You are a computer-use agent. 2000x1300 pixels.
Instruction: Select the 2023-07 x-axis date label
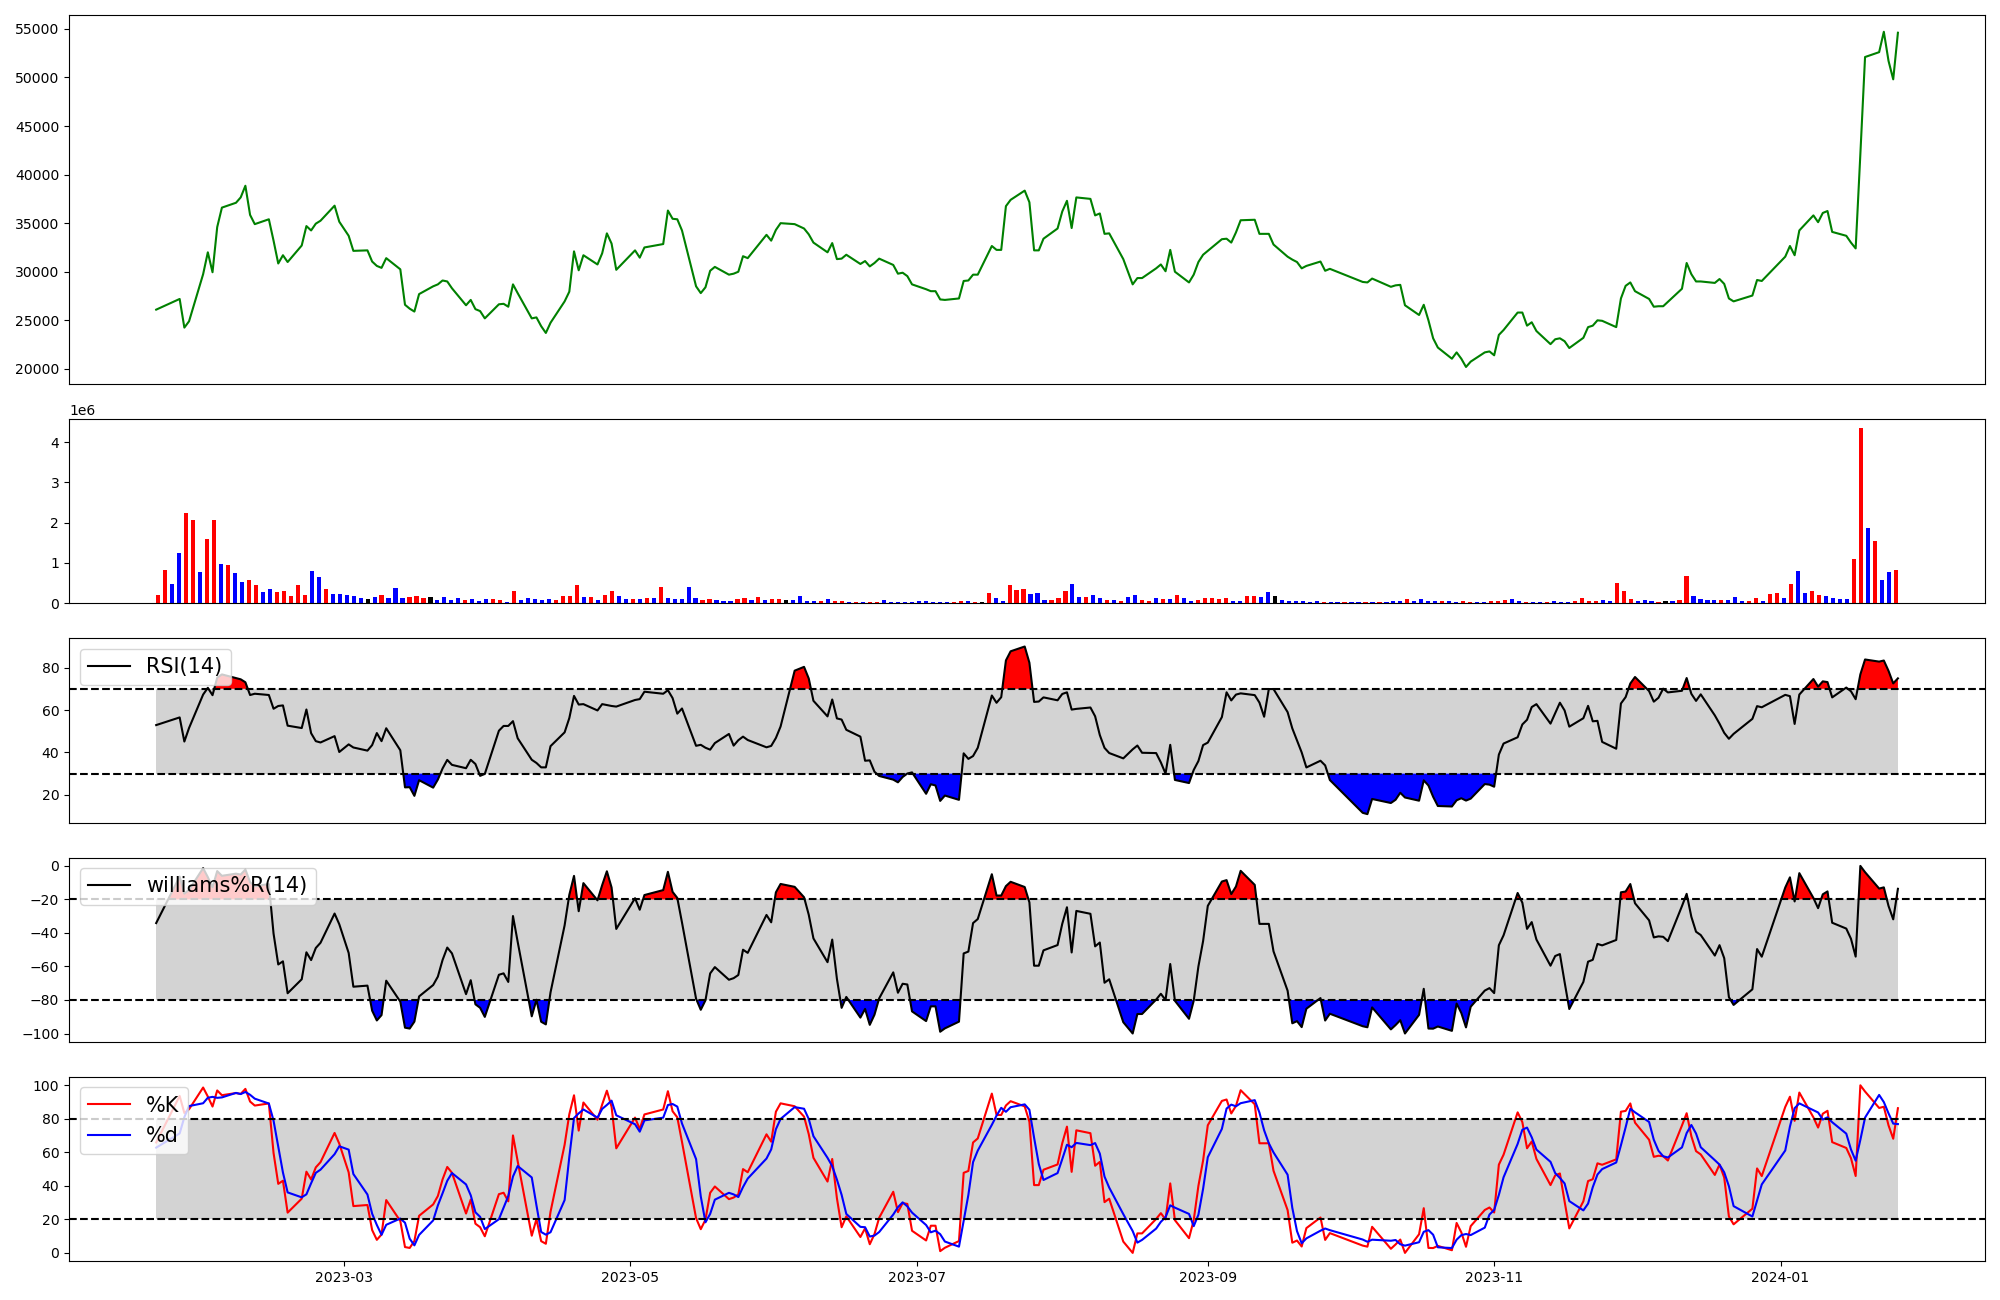[917, 1277]
